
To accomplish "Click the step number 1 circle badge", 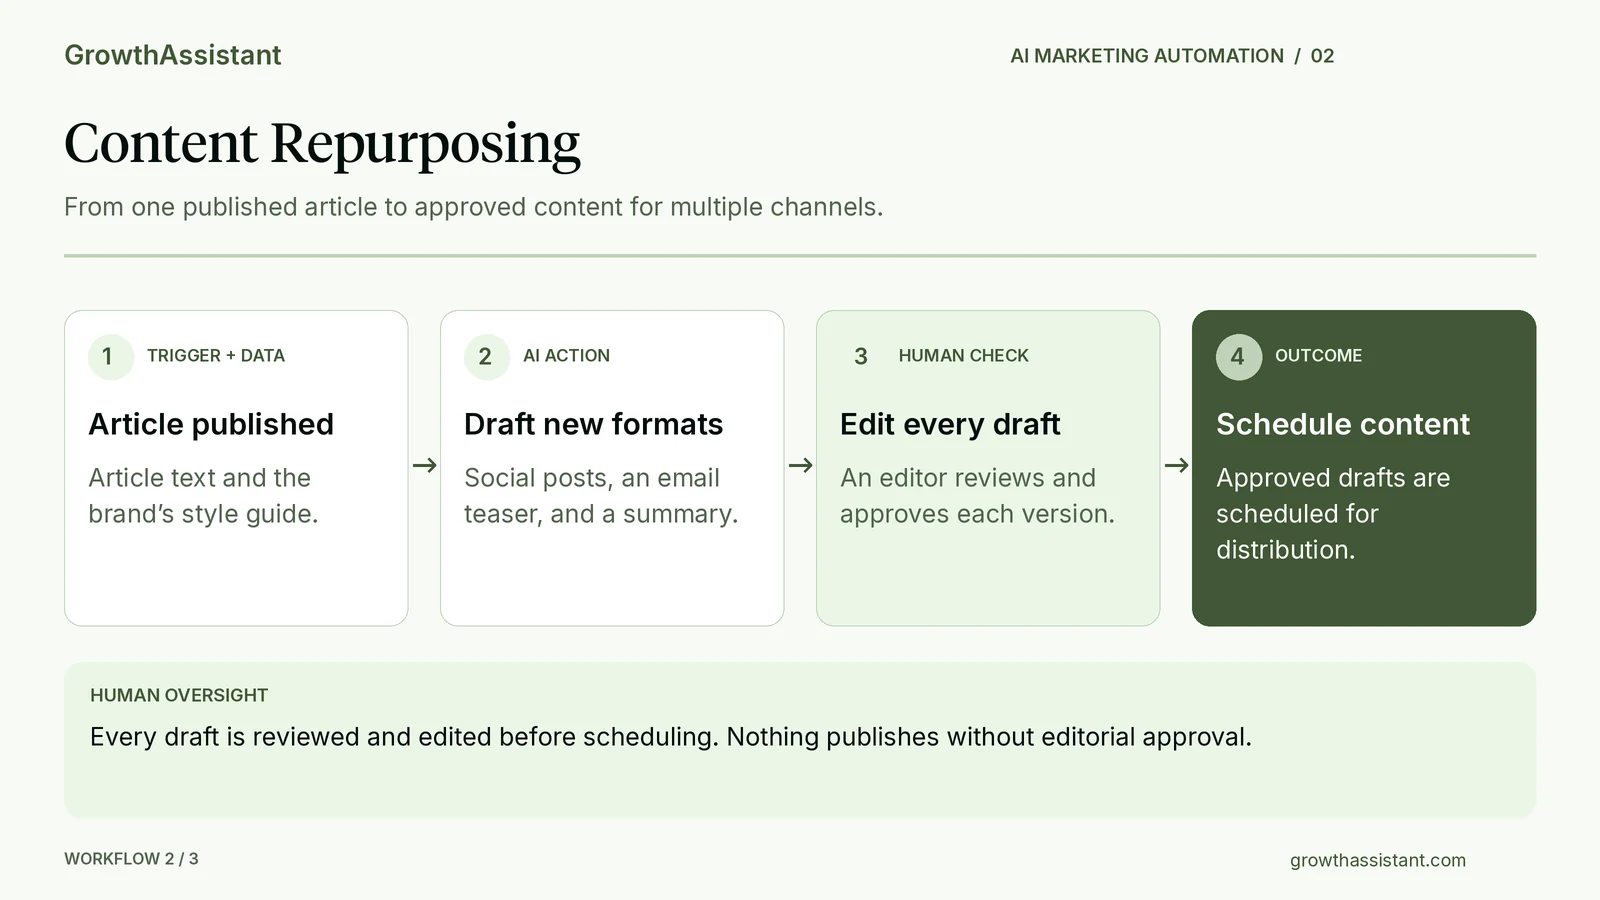I will 110,356.
